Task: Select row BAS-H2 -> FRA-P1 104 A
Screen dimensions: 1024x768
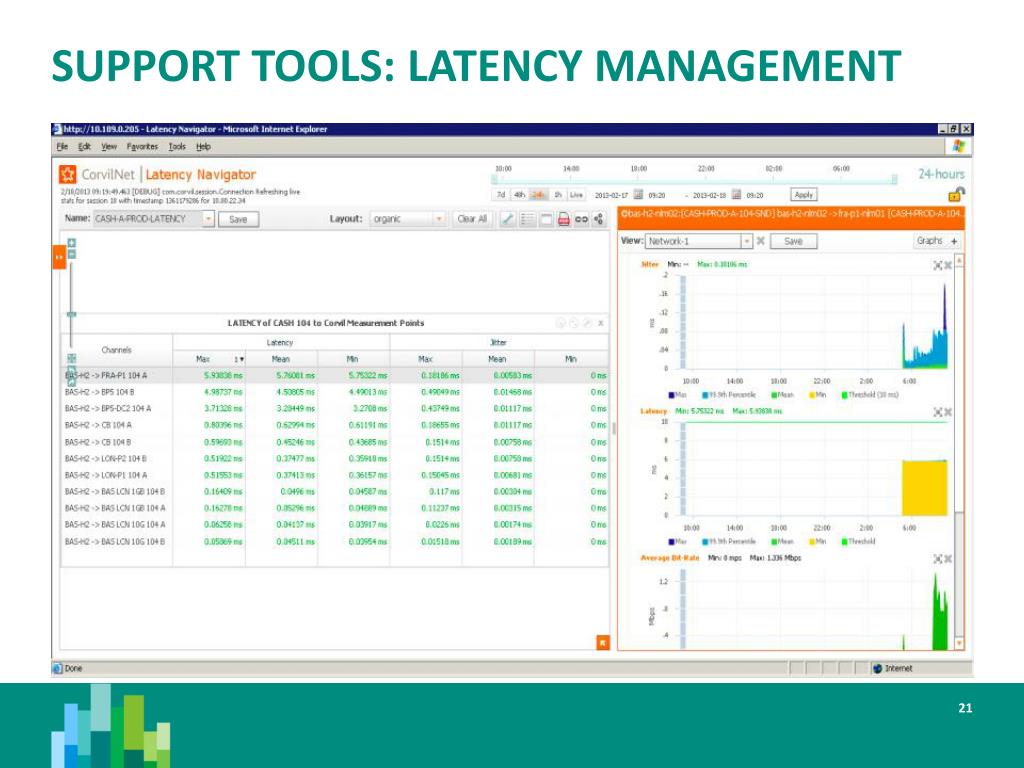Action: pyautogui.click(x=335, y=376)
